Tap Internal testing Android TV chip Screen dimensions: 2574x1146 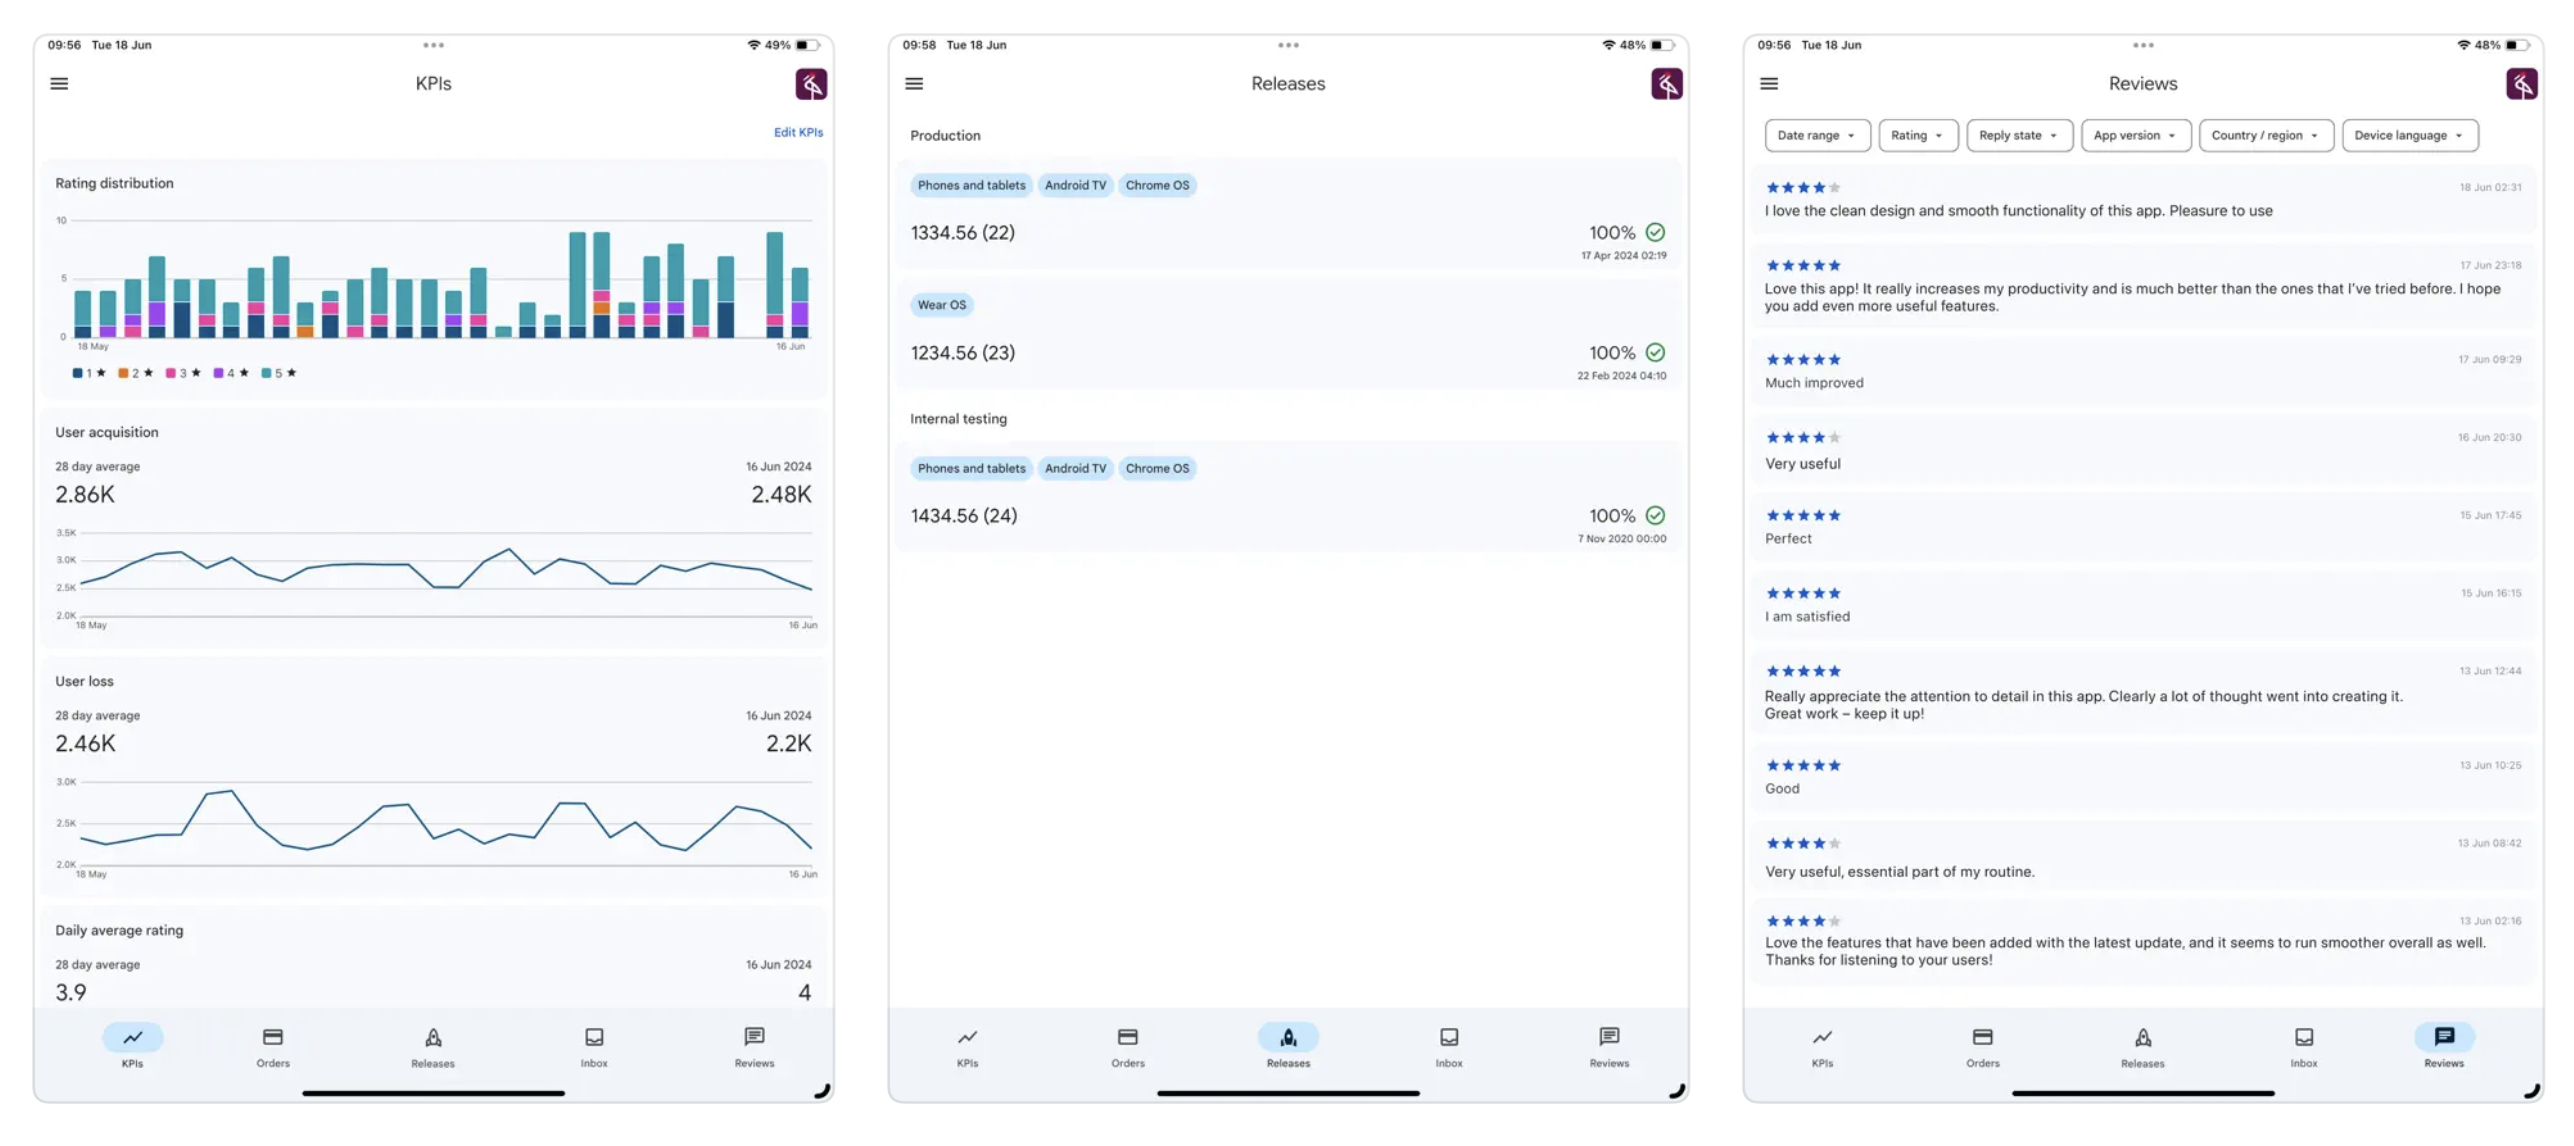[1075, 468]
